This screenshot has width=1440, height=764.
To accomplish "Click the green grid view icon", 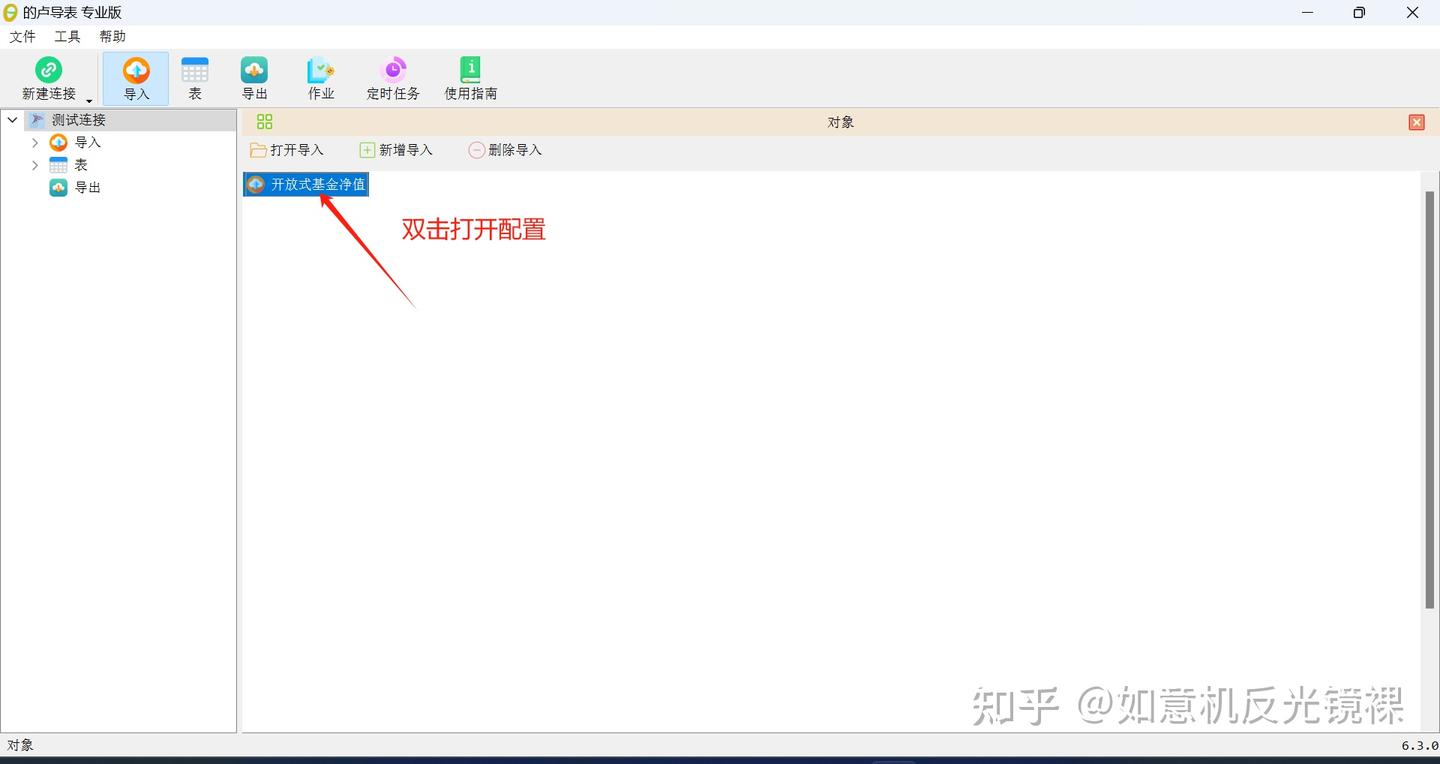I will [264, 122].
